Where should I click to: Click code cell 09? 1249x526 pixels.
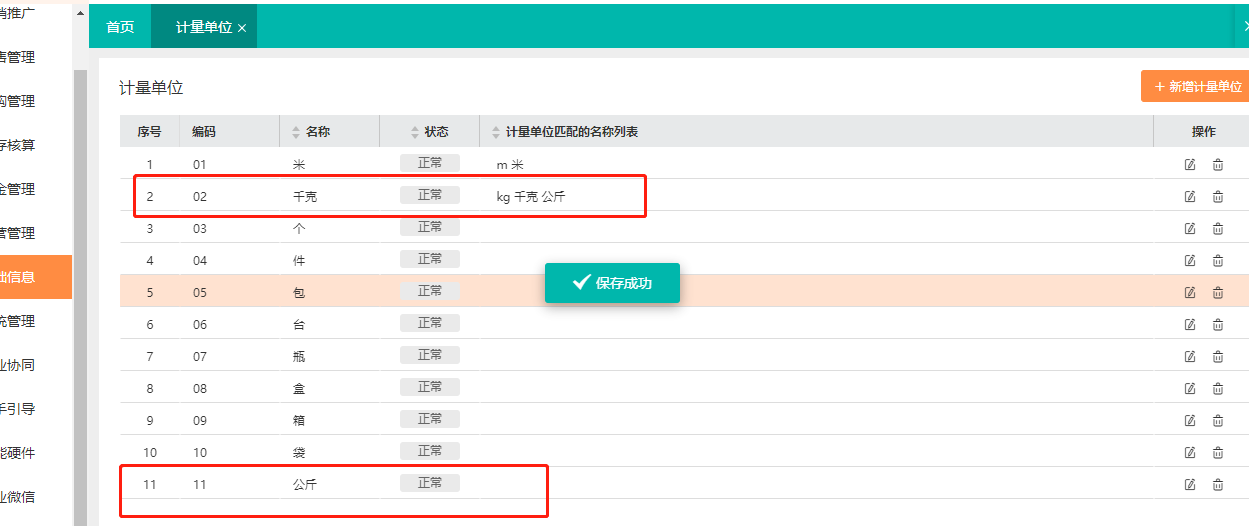coord(200,421)
